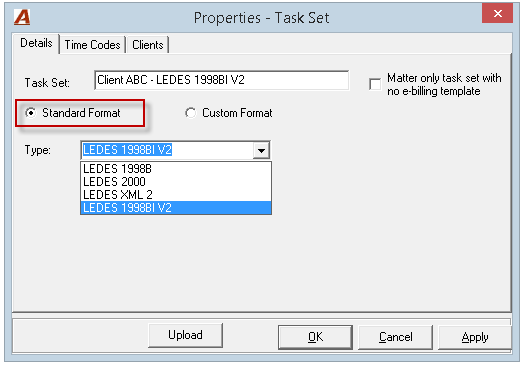Screen dimensions: 523x365
Task: Switch to the Time Codes tab
Action: [x=92, y=45]
